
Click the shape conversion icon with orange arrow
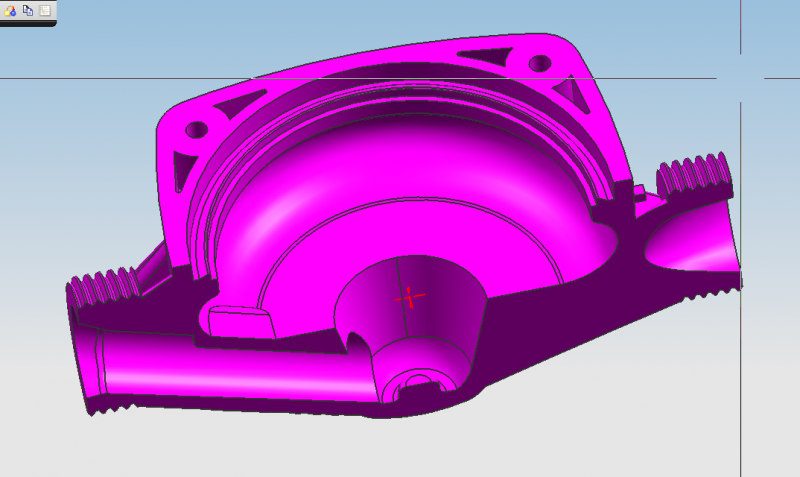[x=10, y=10]
